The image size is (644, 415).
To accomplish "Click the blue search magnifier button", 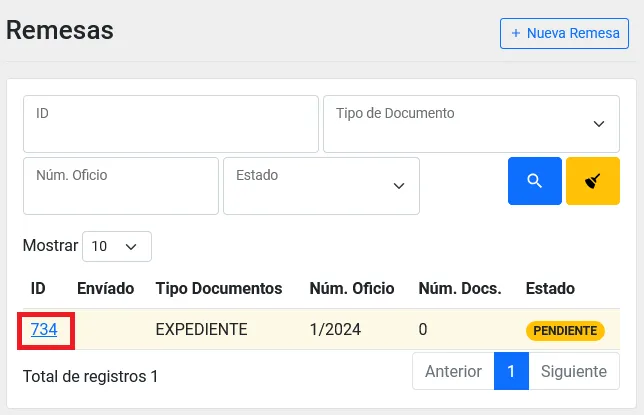I will point(534,181).
